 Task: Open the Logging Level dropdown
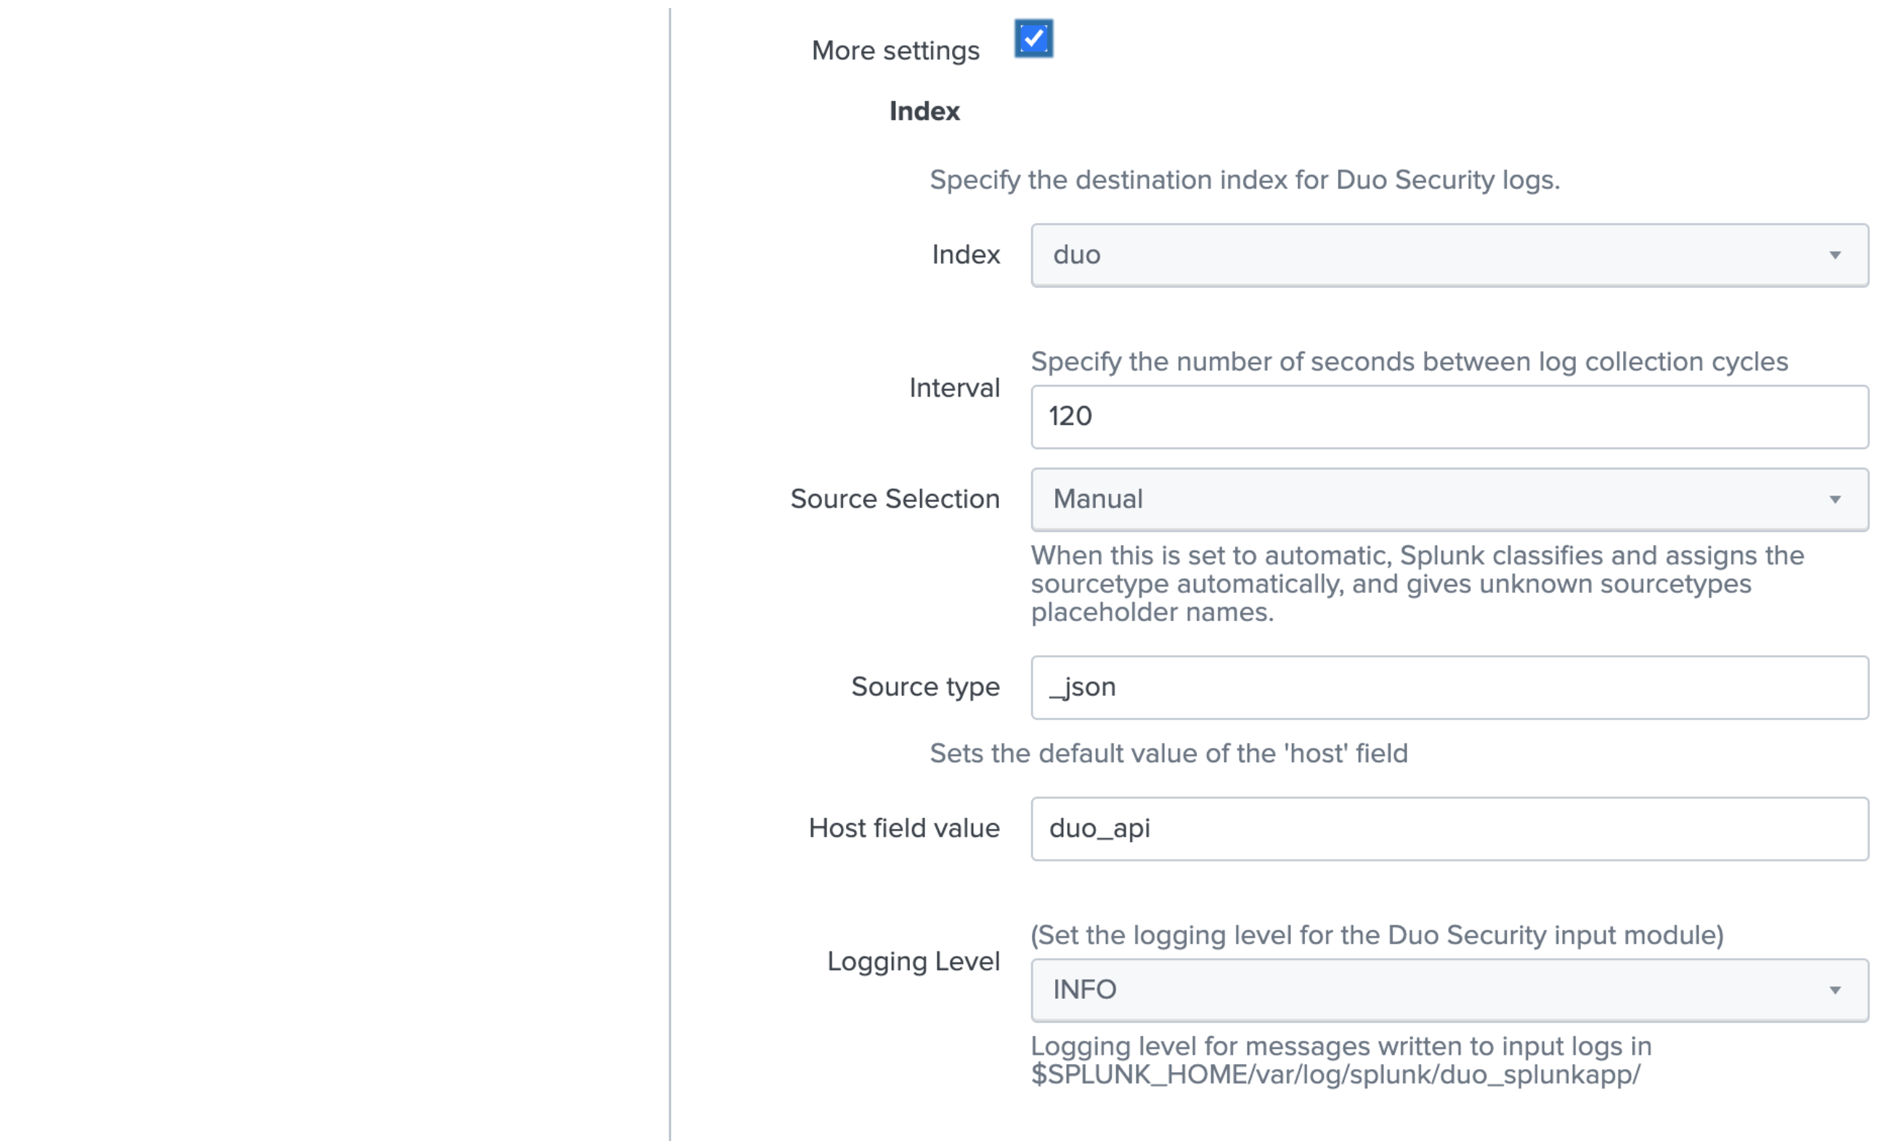(1449, 989)
